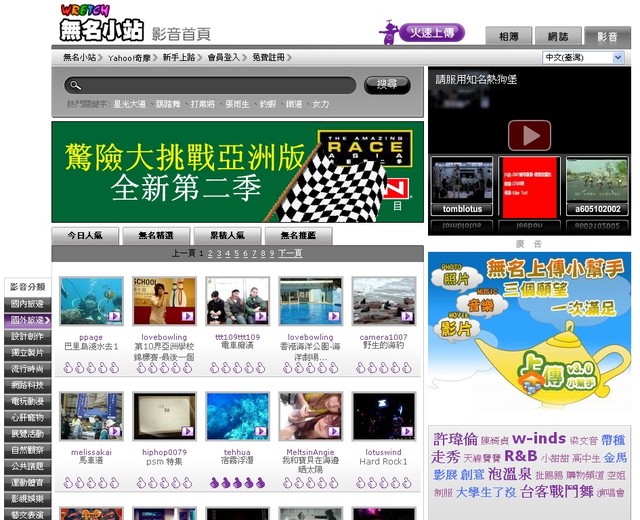
Task: Select category 國外旅遊 in sidebar
Action: (27, 320)
